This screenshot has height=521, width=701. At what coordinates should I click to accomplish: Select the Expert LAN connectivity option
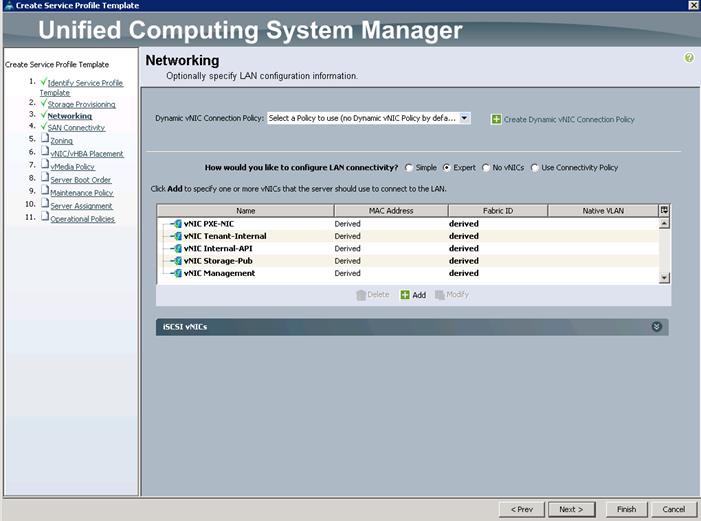446,168
